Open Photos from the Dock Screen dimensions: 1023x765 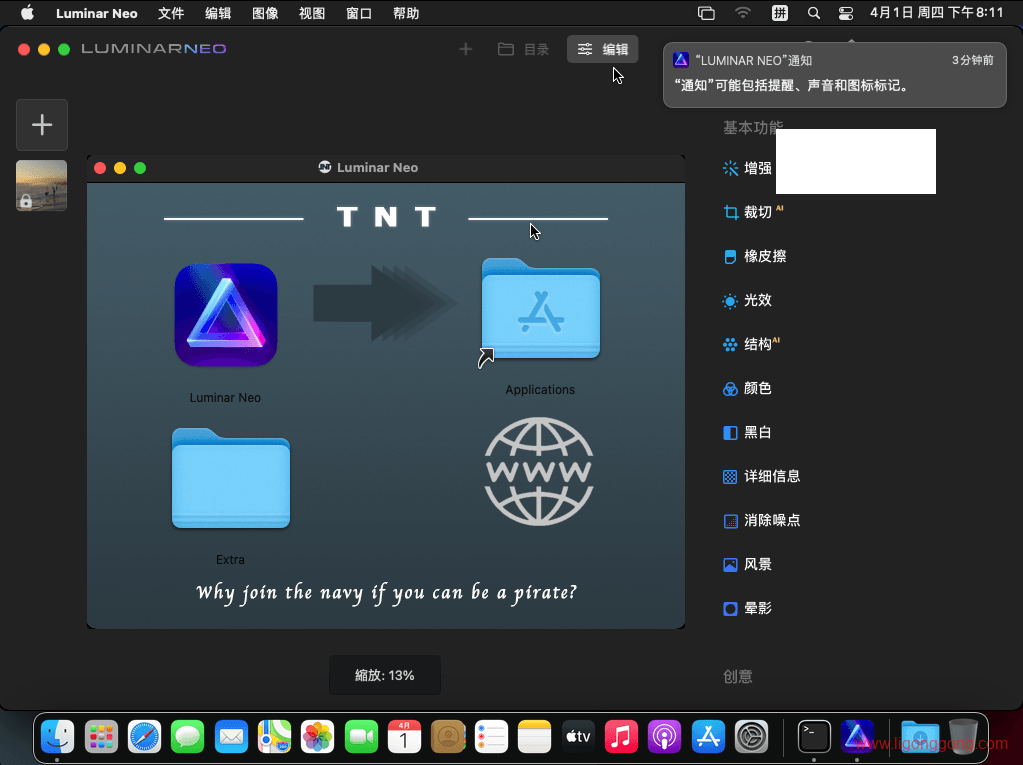tap(318, 737)
